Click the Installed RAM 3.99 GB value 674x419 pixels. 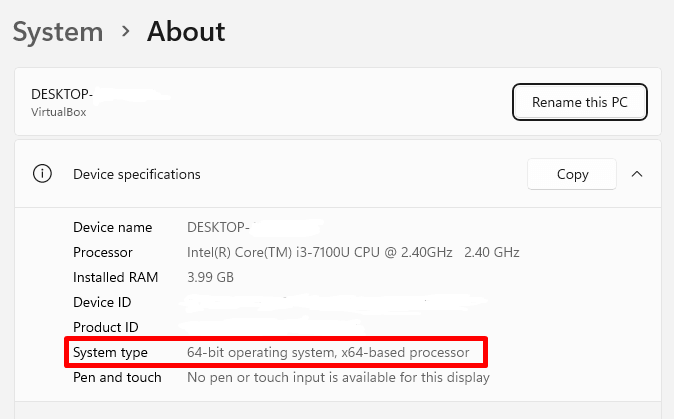(210, 277)
